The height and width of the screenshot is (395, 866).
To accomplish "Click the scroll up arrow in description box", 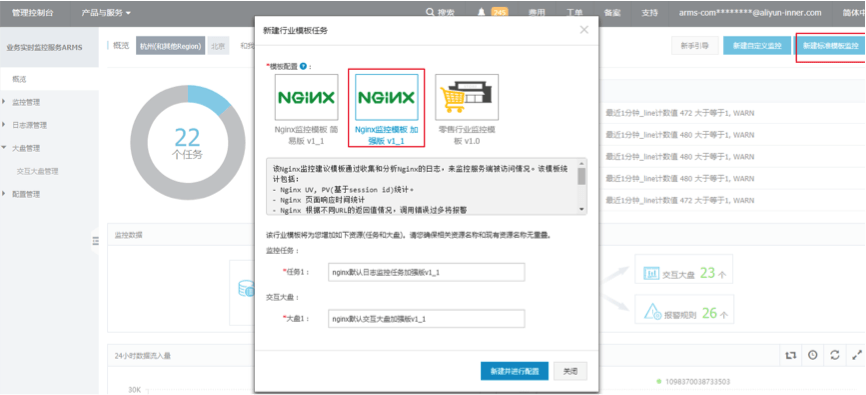I will click(581, 163).
